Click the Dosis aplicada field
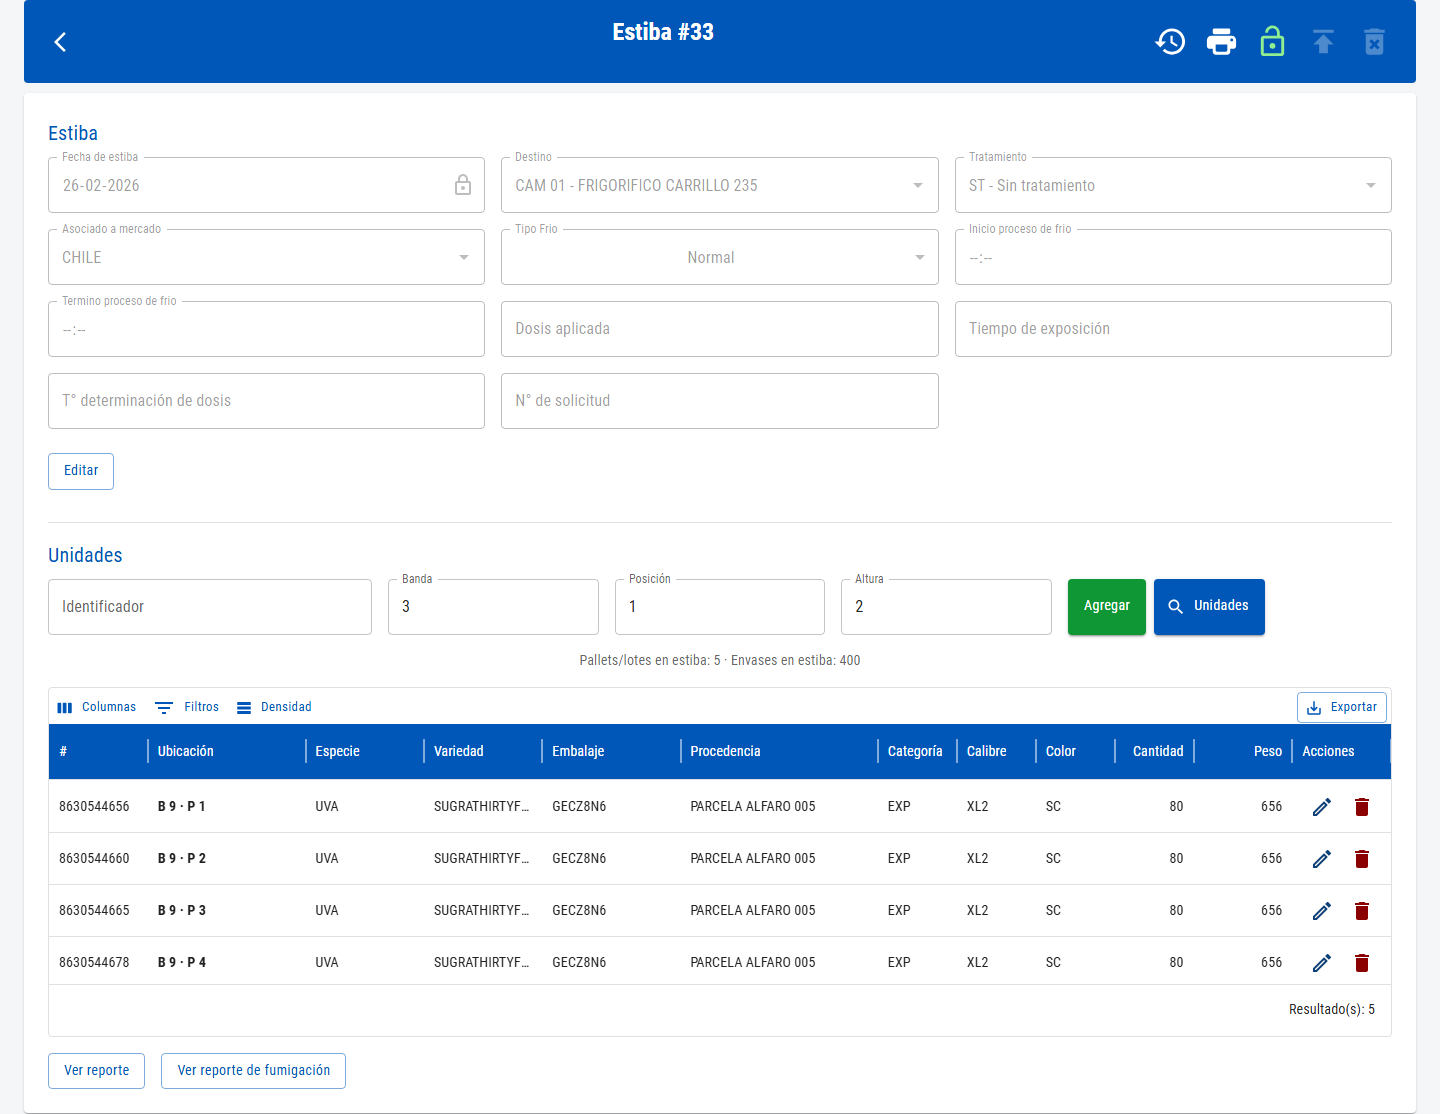 pos(719,329)
